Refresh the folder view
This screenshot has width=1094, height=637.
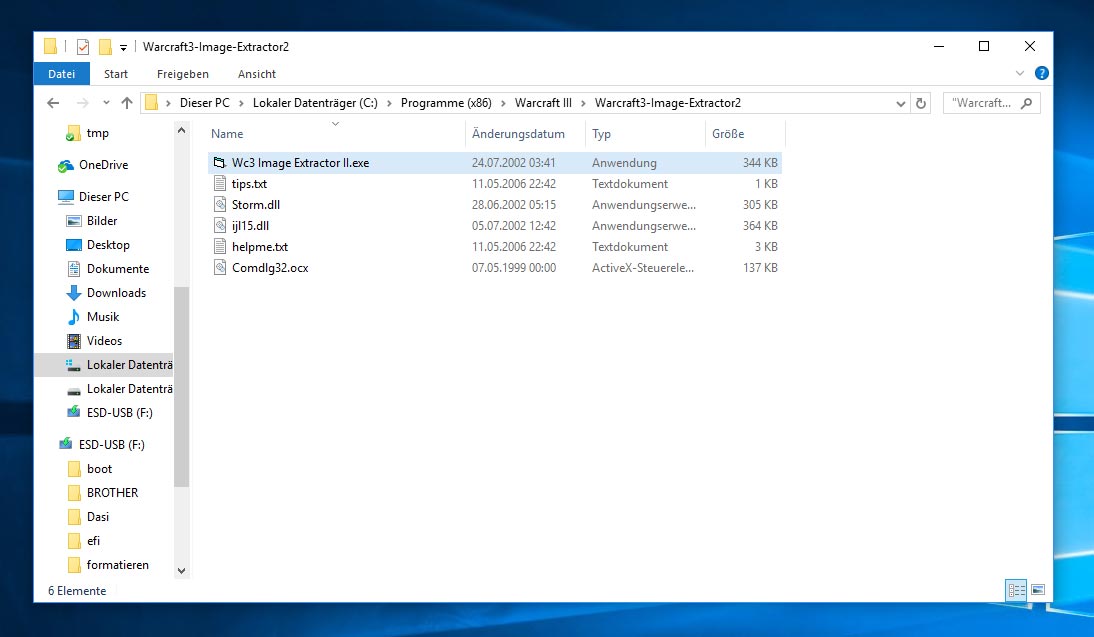click(x=921, y=103)
